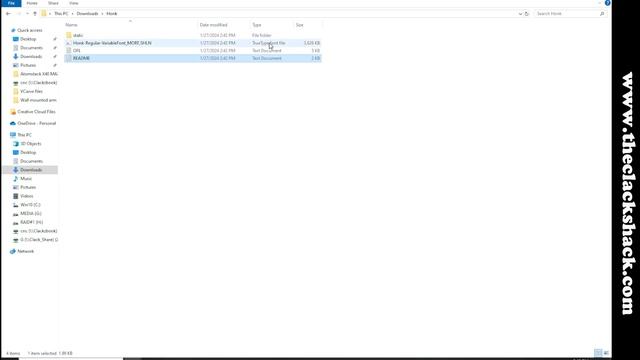Screen dimensions: 640x360
Task: Go up one folder level arrow
Action: pyautogui.click(x=35, y=13)
